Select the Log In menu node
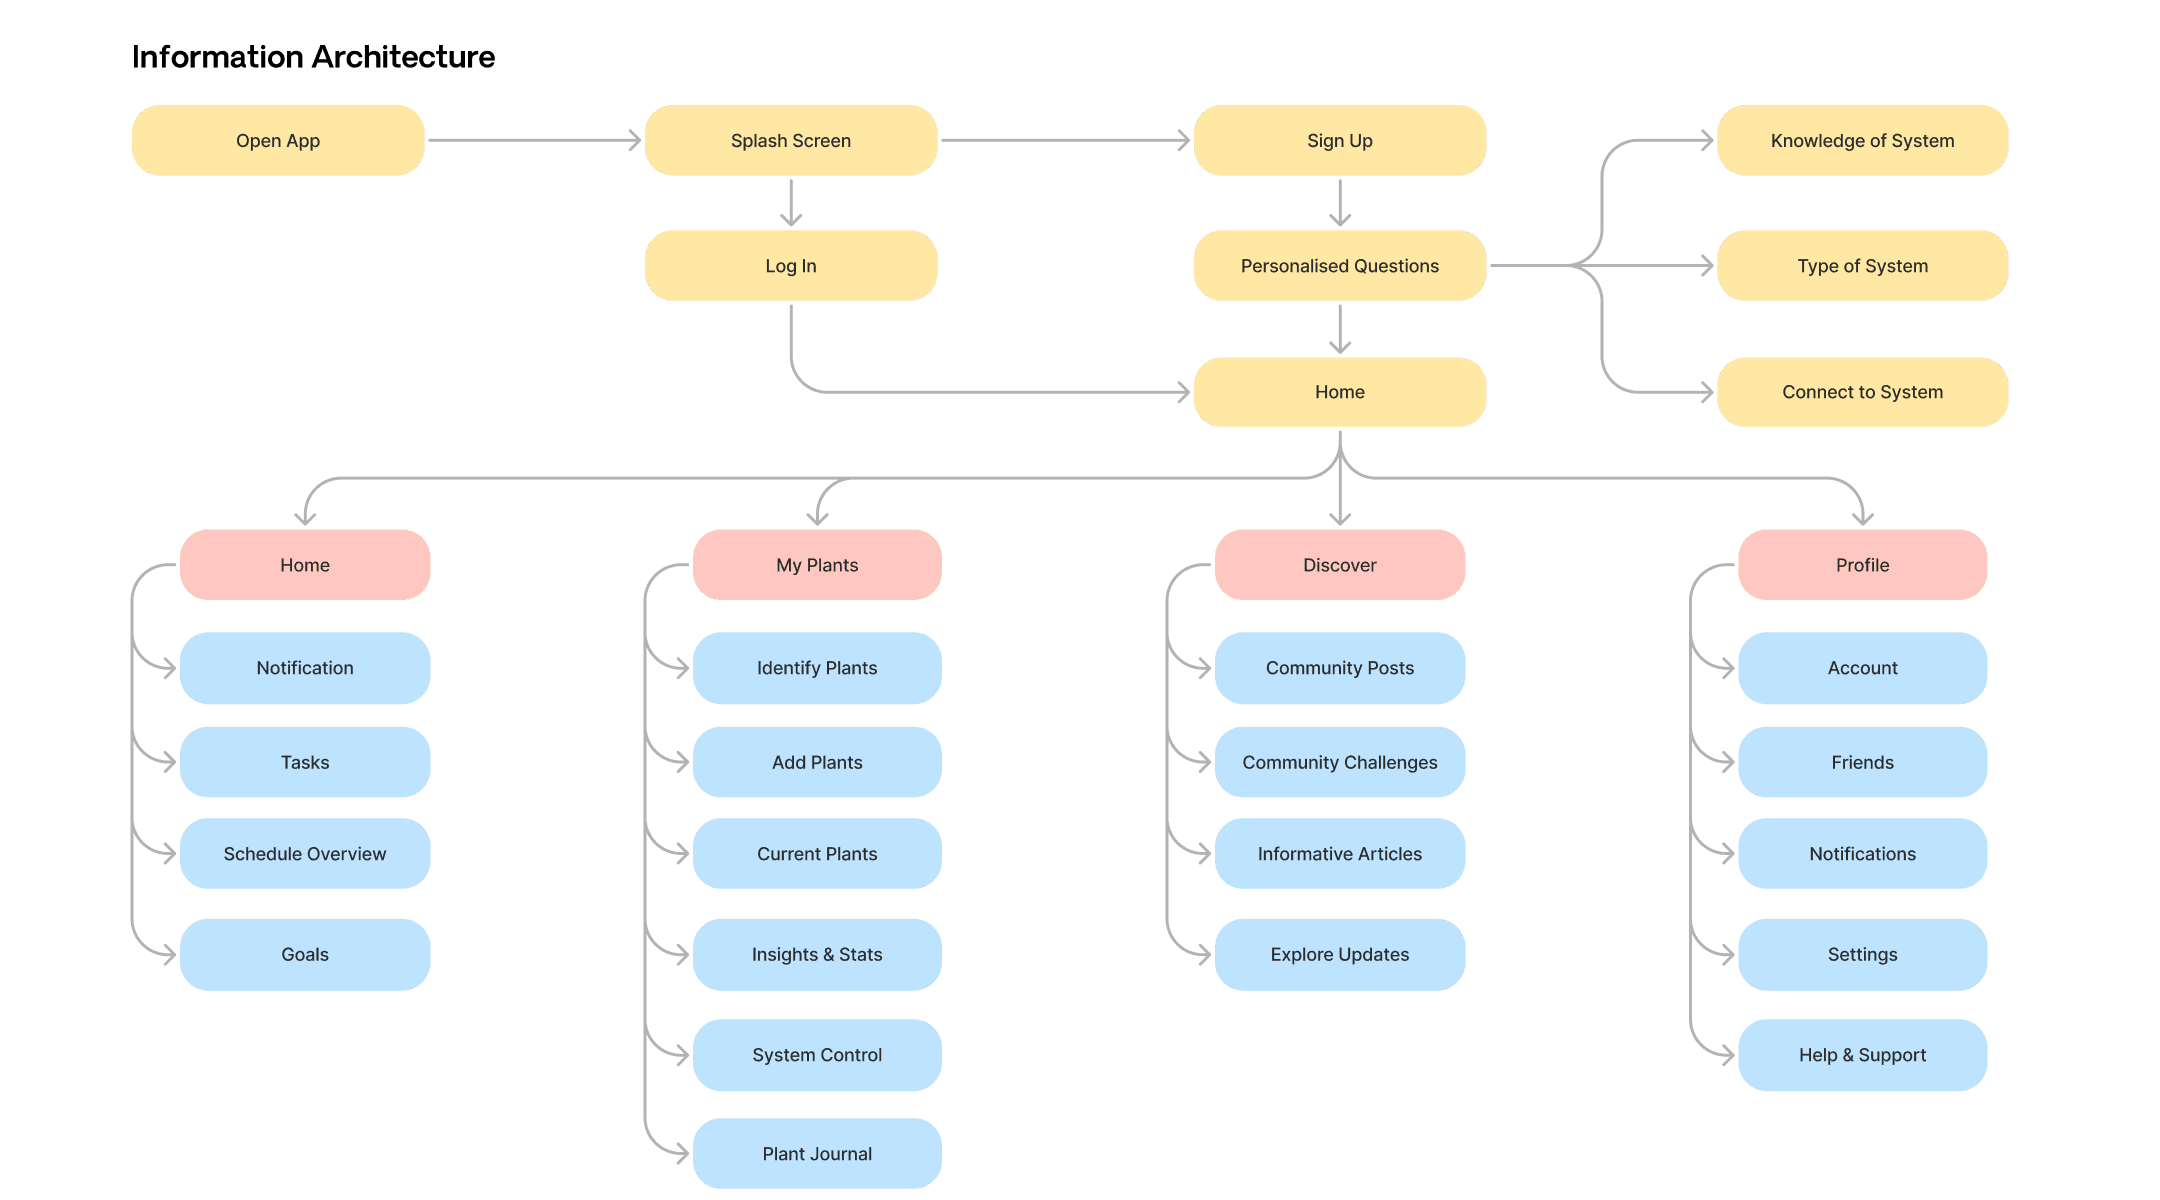Image resolution: width=2160 pixels, height=1200 pixels. point(790,265)
